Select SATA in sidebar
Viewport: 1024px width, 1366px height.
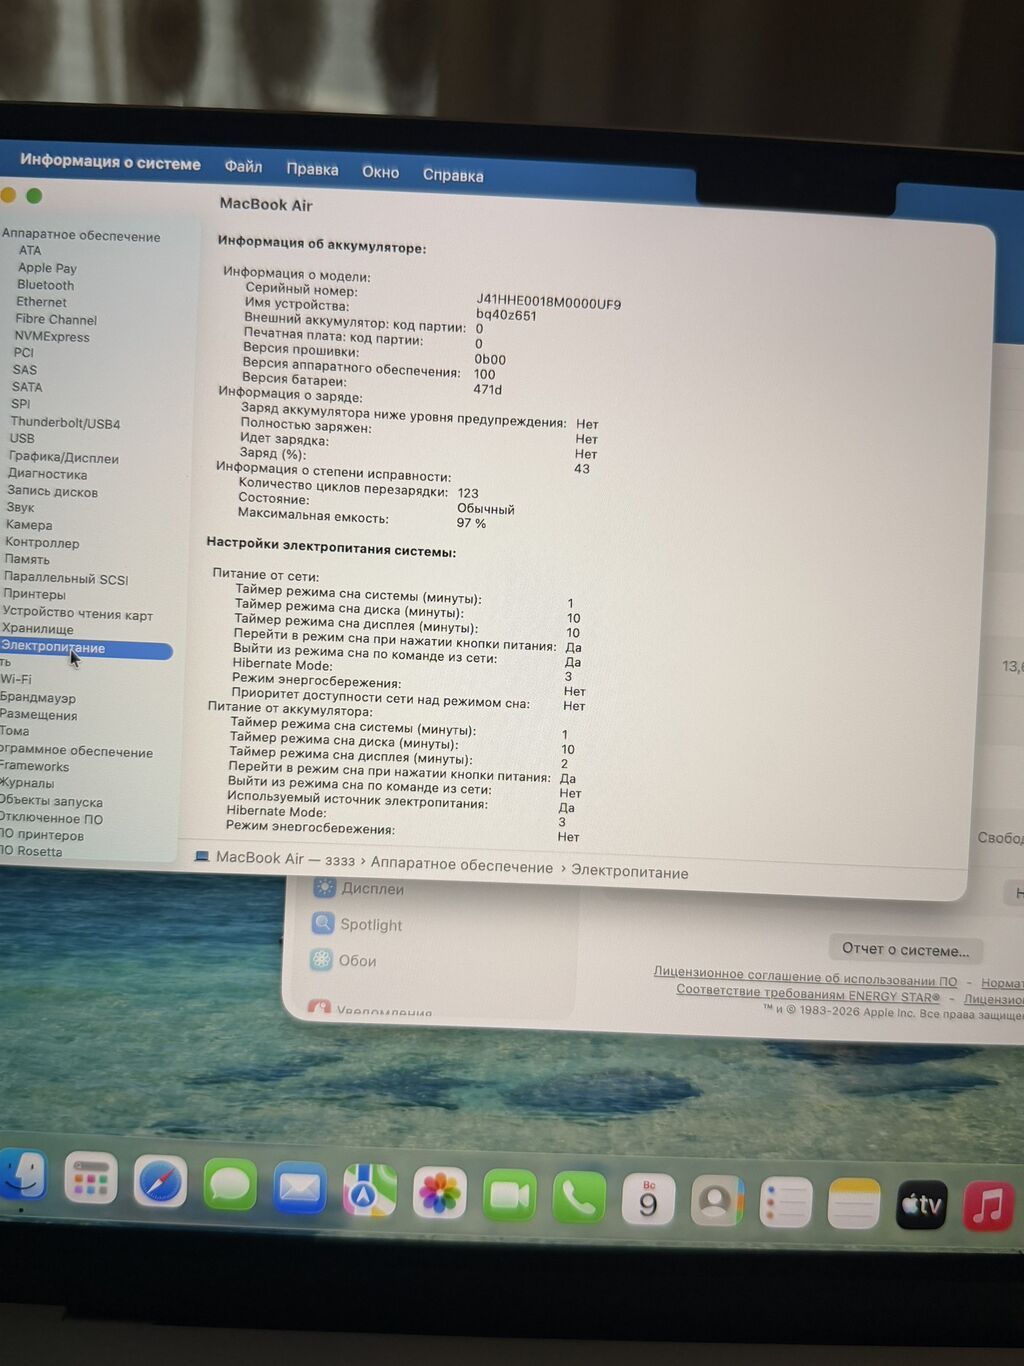[x=27, y=387]
